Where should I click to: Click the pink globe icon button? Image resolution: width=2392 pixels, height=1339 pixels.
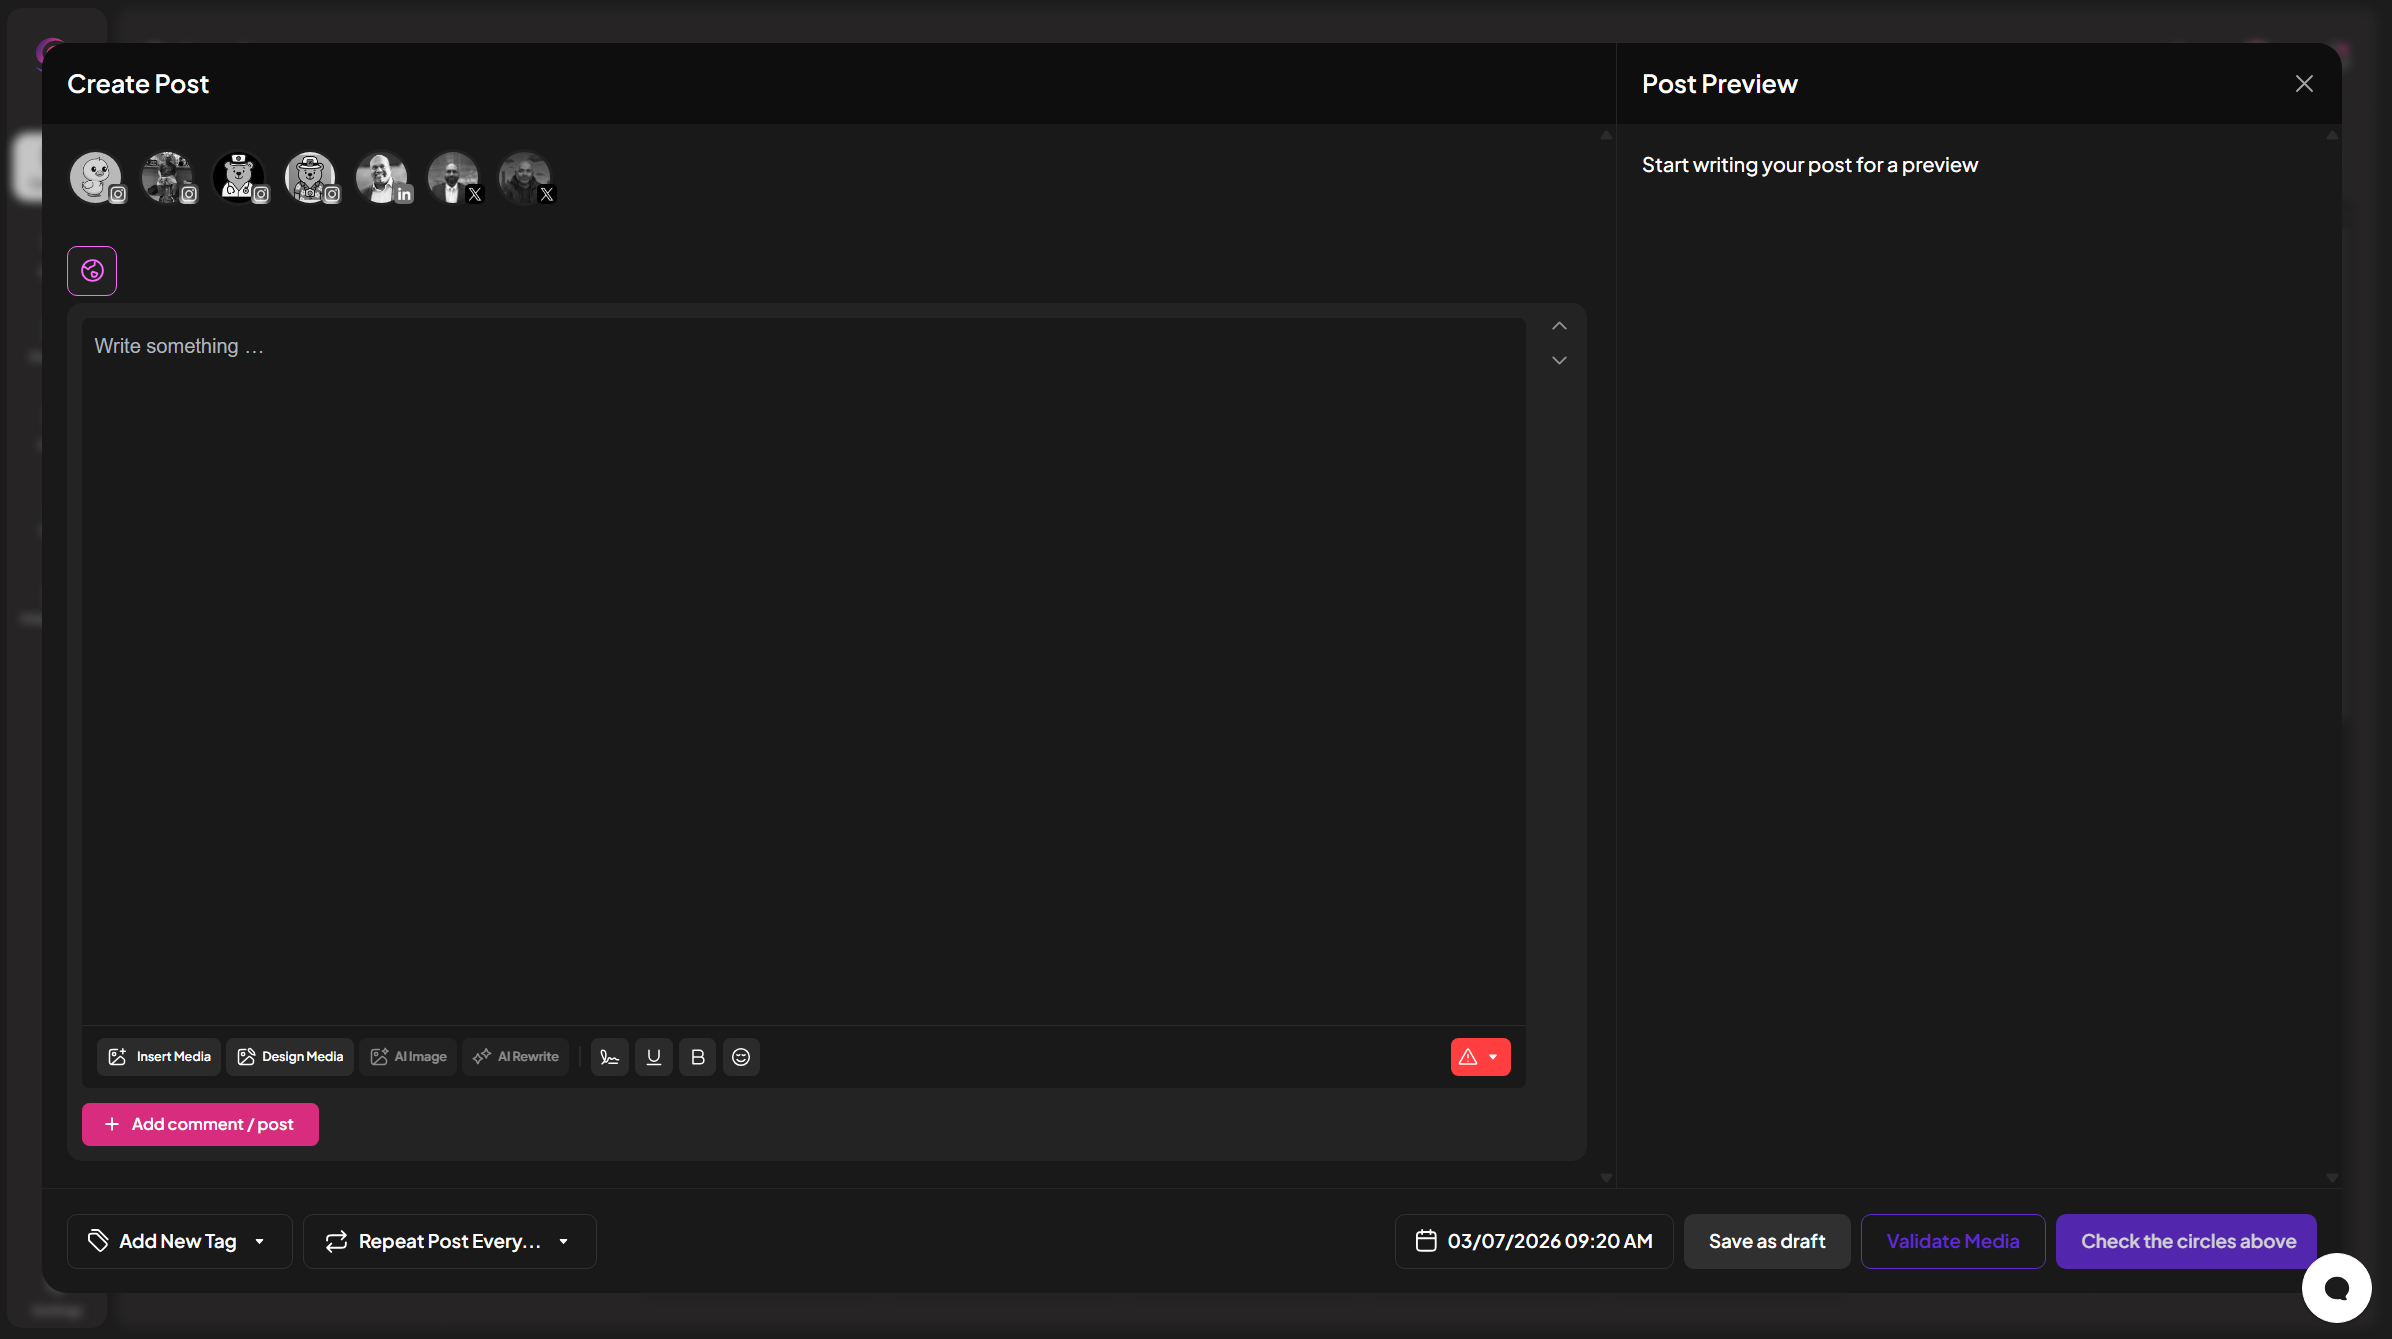92,271
